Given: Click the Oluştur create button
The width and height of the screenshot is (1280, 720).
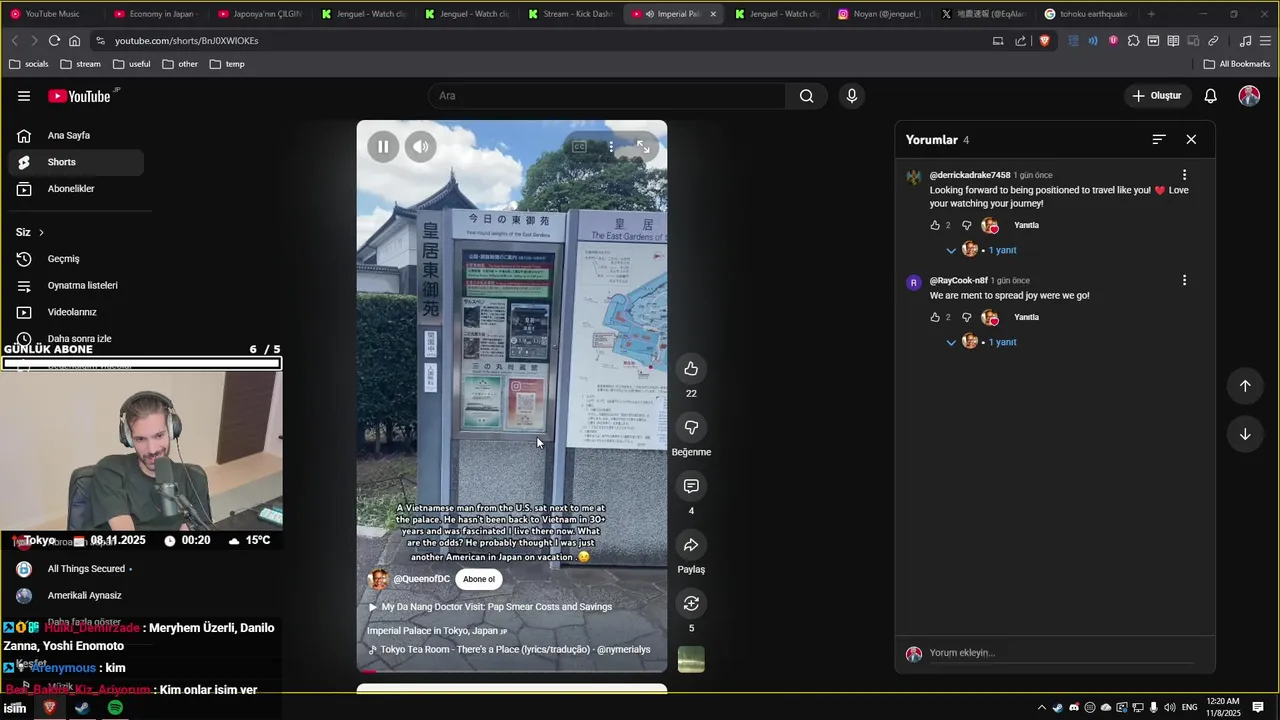Looking at the screenshot, I should pyautogui.click(x=1157, y=96).
